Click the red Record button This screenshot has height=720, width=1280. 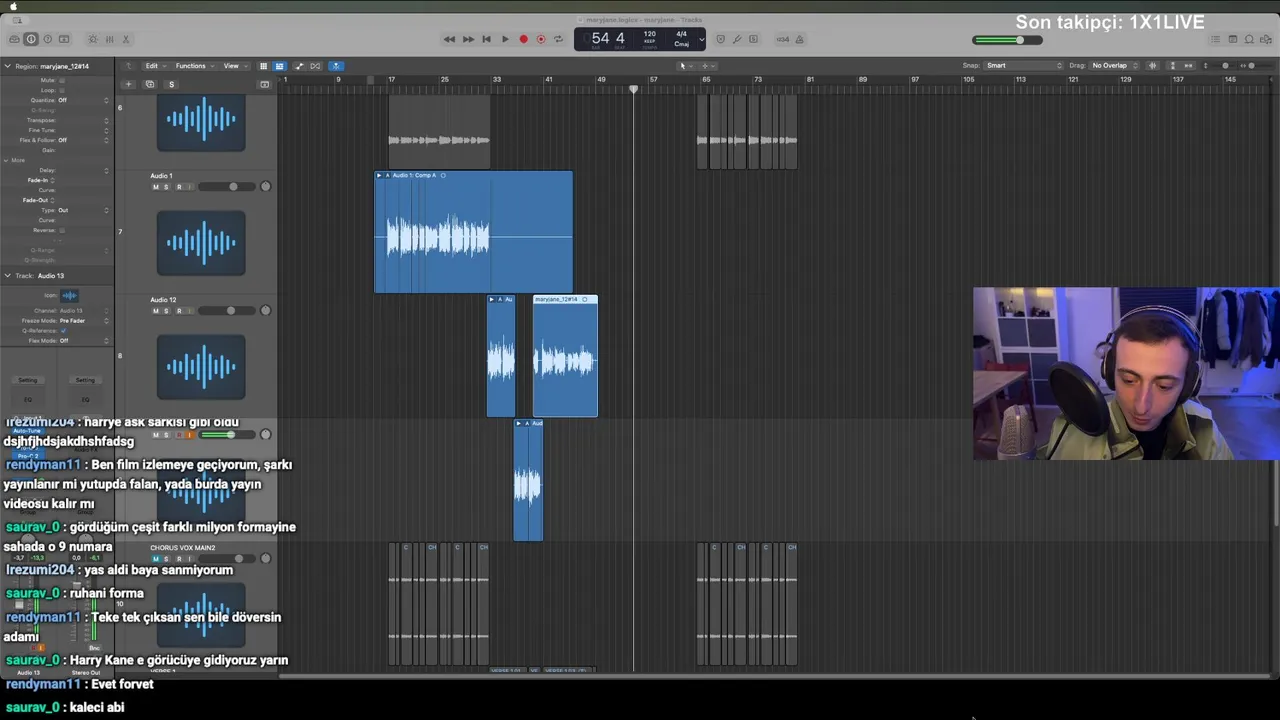click(x=523, y=39)
